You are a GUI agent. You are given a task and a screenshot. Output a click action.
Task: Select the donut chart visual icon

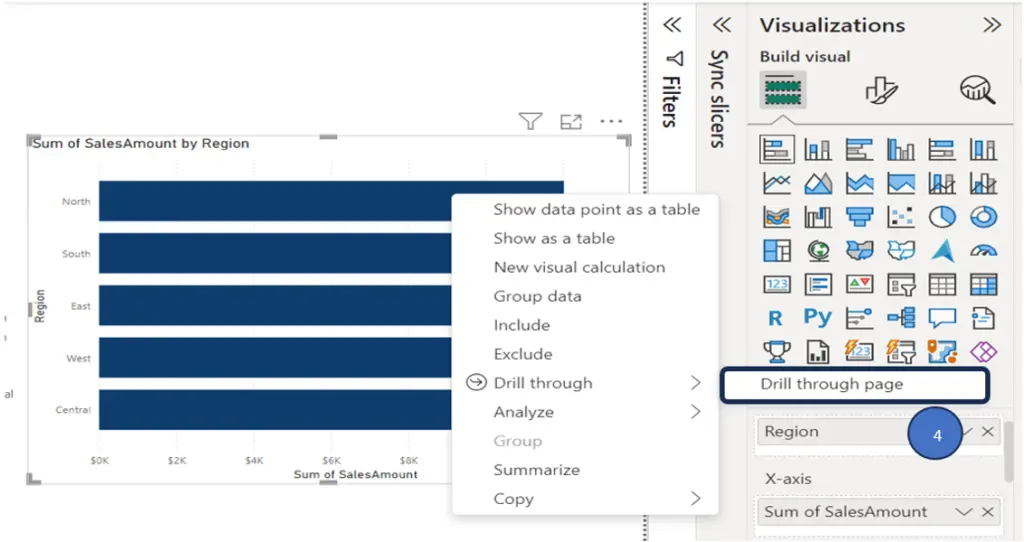[x=984, y=217]
